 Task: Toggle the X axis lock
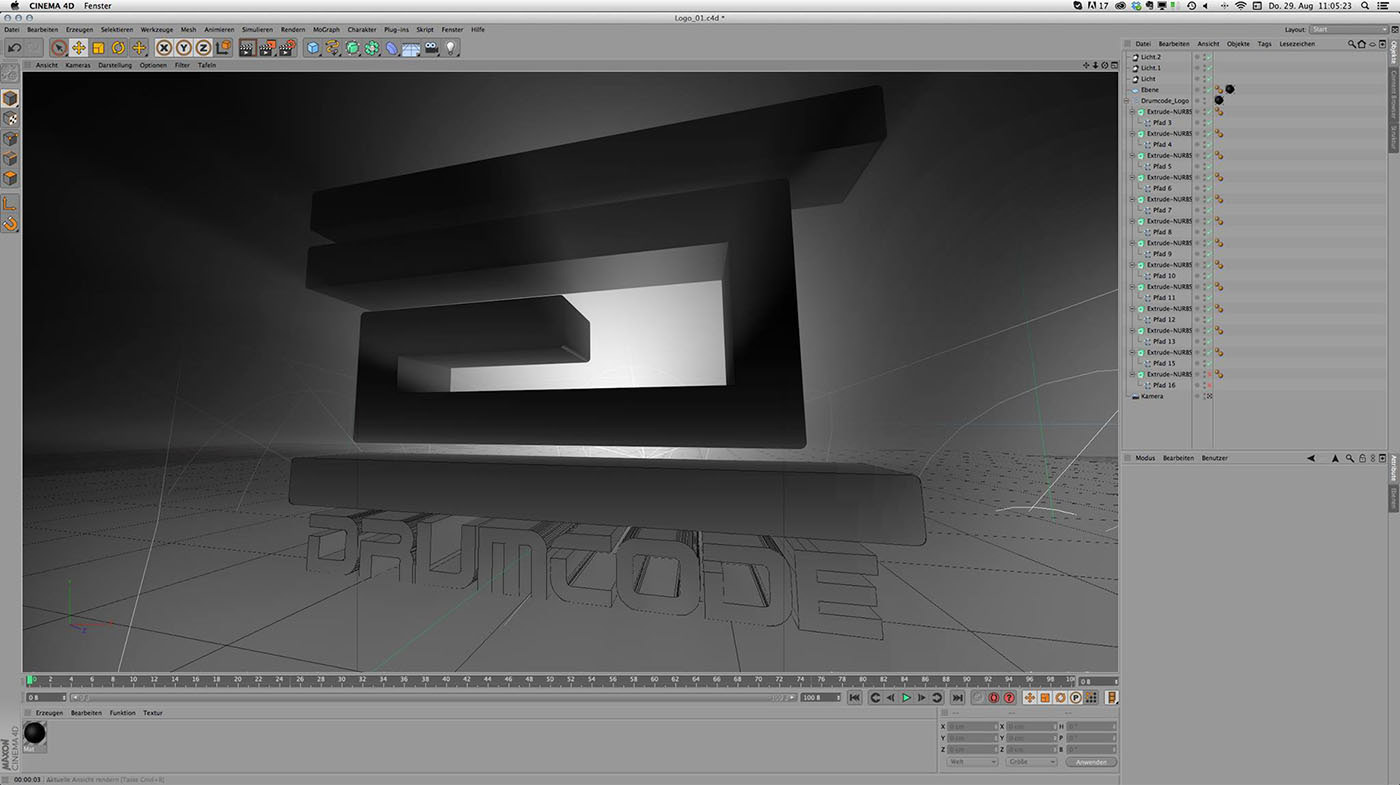click(165, 47)
